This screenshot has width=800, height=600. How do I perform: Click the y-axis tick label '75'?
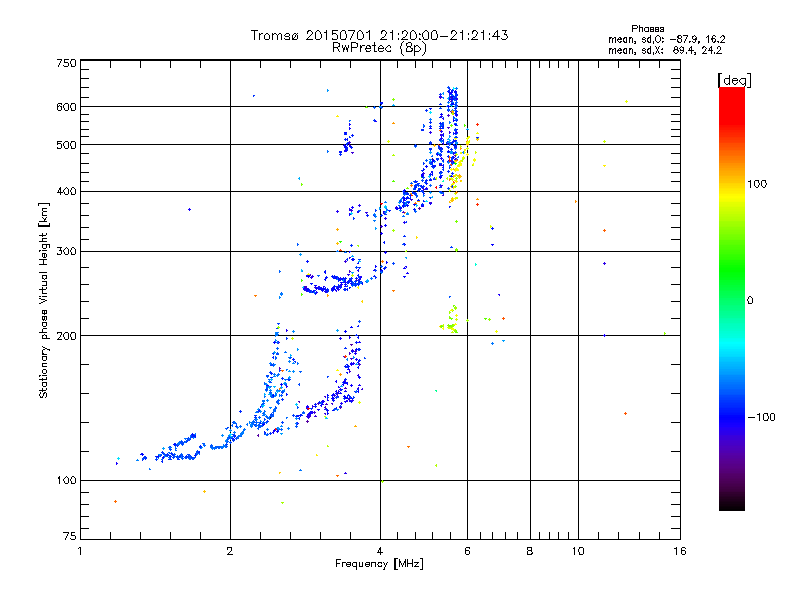tap(70, 536)
